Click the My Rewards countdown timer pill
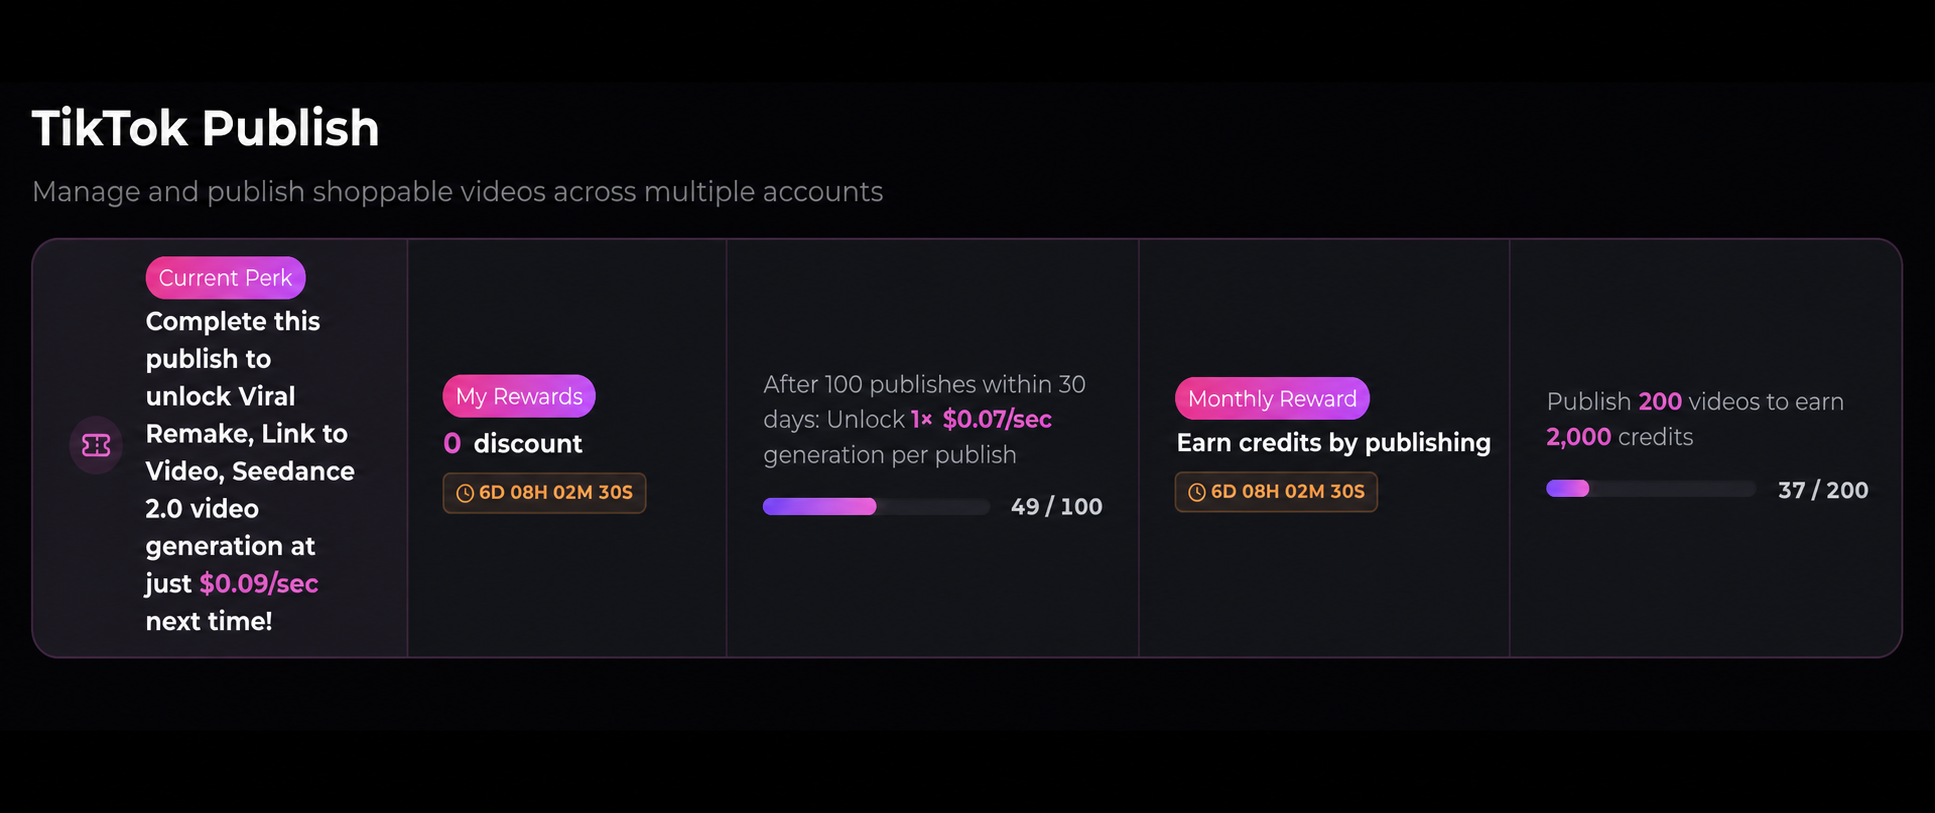This screenshot has width=1935, height=813. pyautogui.click(x=545, y=493)
